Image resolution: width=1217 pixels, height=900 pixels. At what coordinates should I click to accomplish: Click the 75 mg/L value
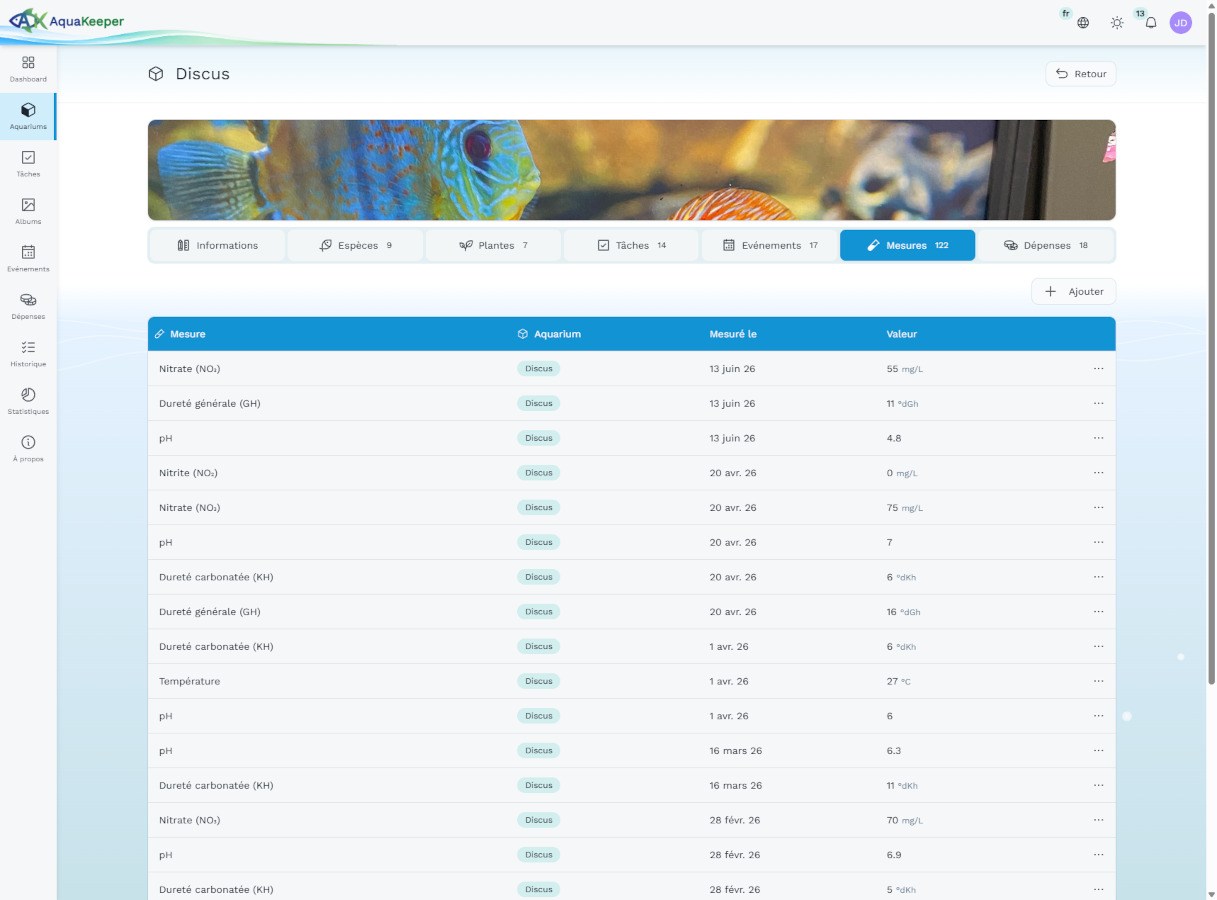click(x=904, y=508)
